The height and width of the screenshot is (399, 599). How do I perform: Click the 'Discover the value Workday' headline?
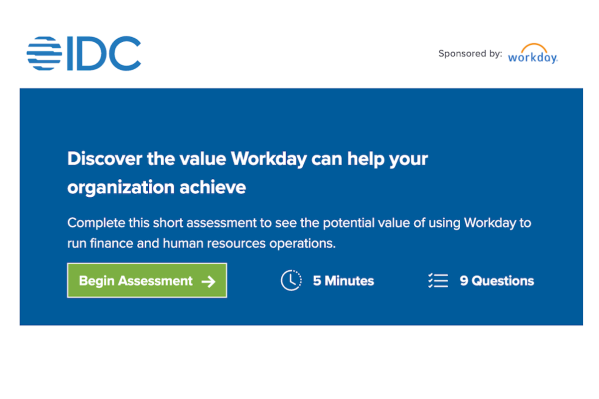248,173
